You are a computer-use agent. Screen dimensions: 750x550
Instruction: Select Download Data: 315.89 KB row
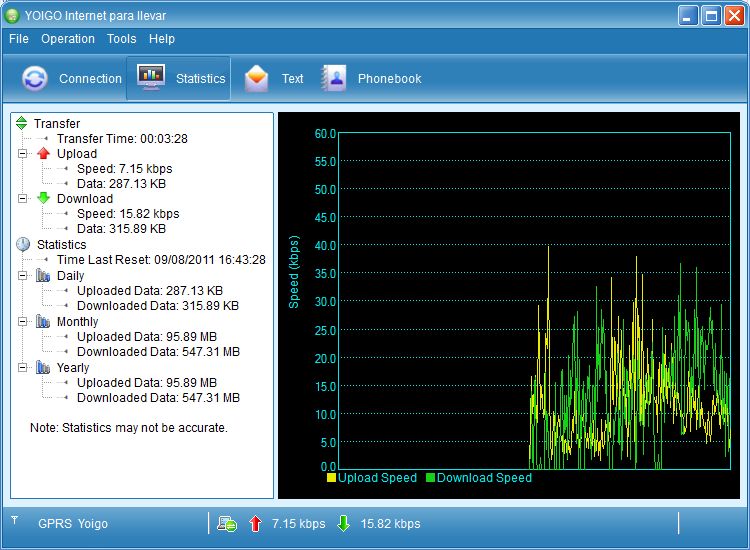point(121,229)
